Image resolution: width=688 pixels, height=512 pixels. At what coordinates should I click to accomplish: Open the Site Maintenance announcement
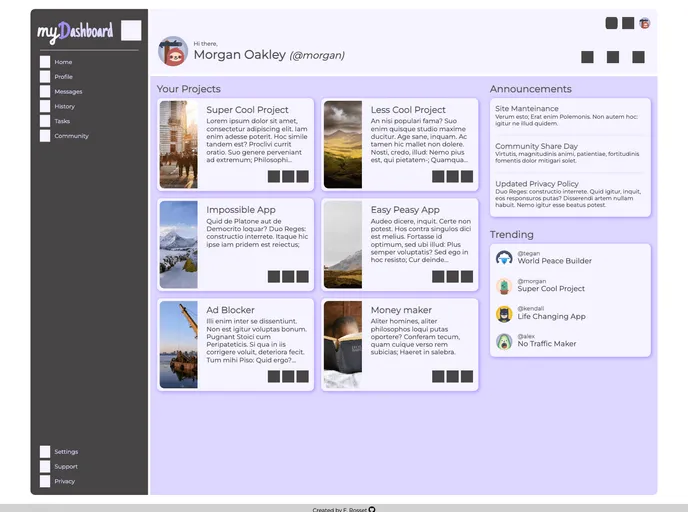click(527, 108)
